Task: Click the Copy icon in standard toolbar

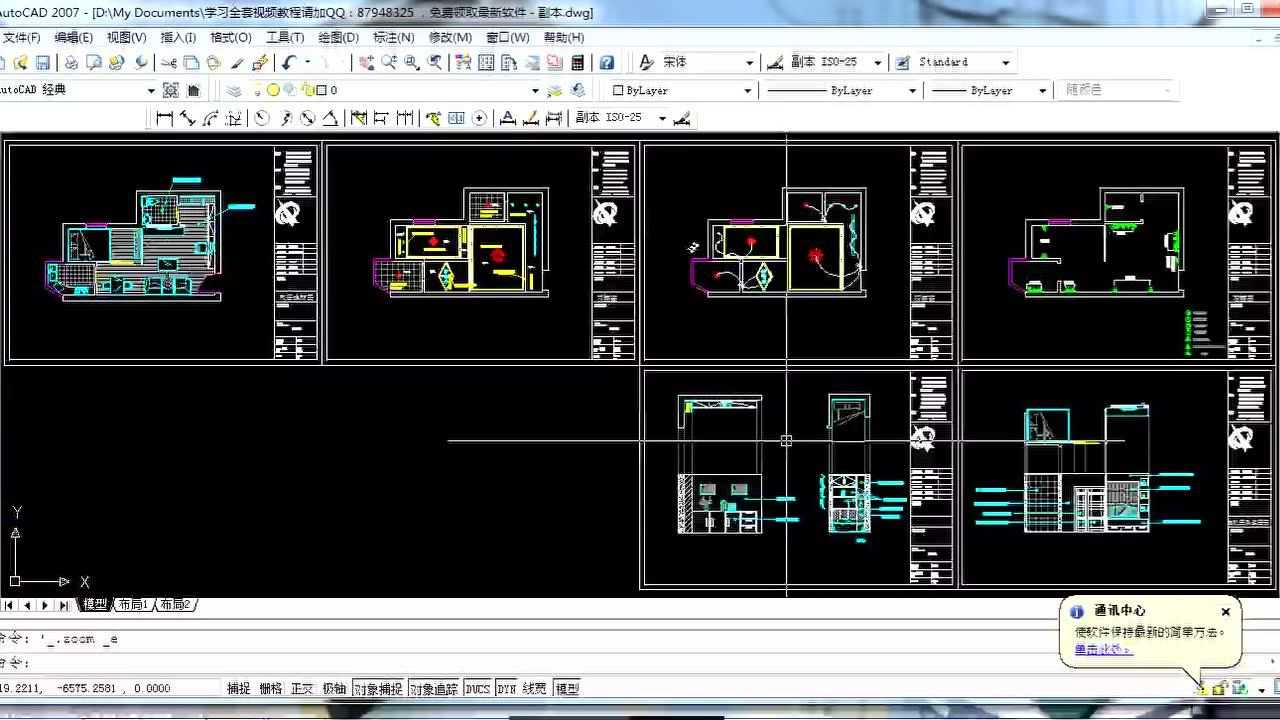Action: 190,62
